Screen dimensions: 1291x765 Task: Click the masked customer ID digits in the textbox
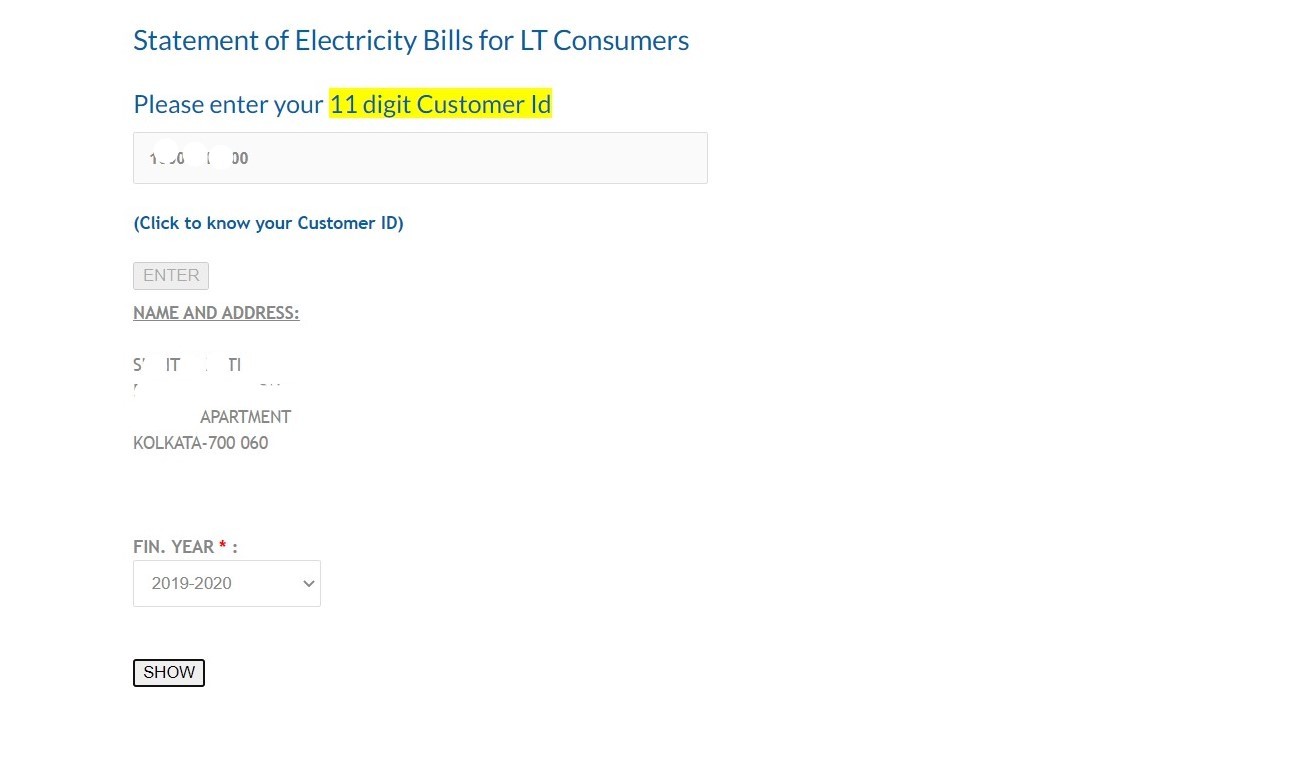[x=198, y=158]
